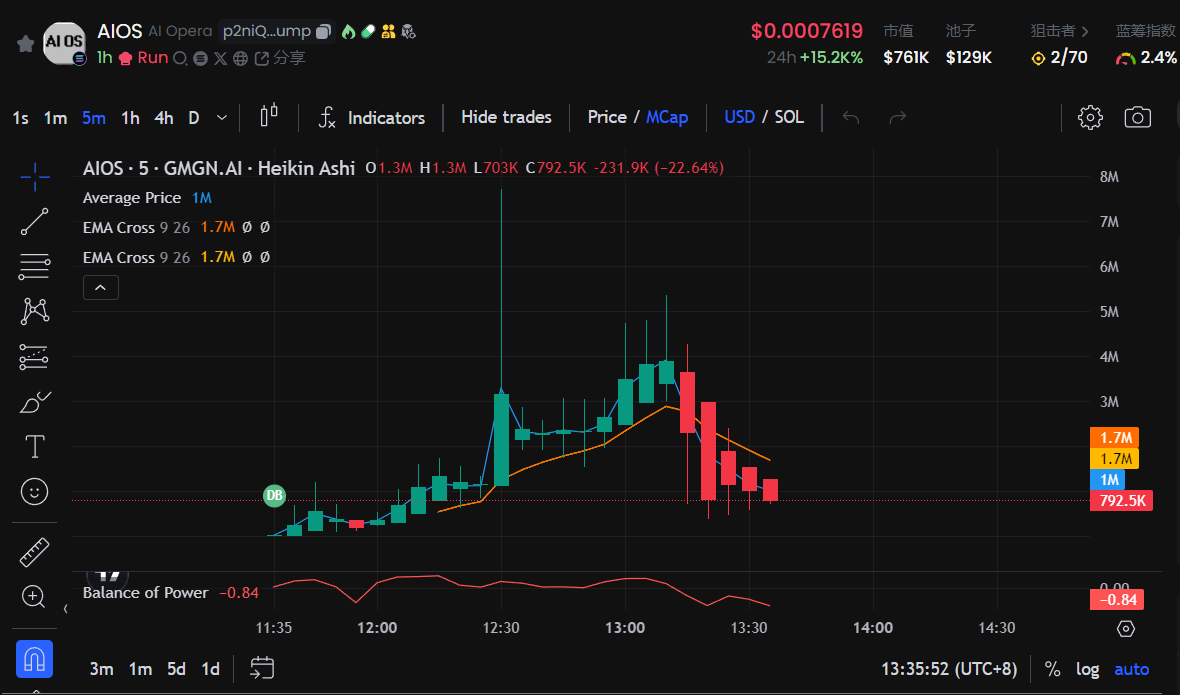Open the 狙击者 snipers details
This screenshot has width=1180, height=695.
tap(1060, 31)
